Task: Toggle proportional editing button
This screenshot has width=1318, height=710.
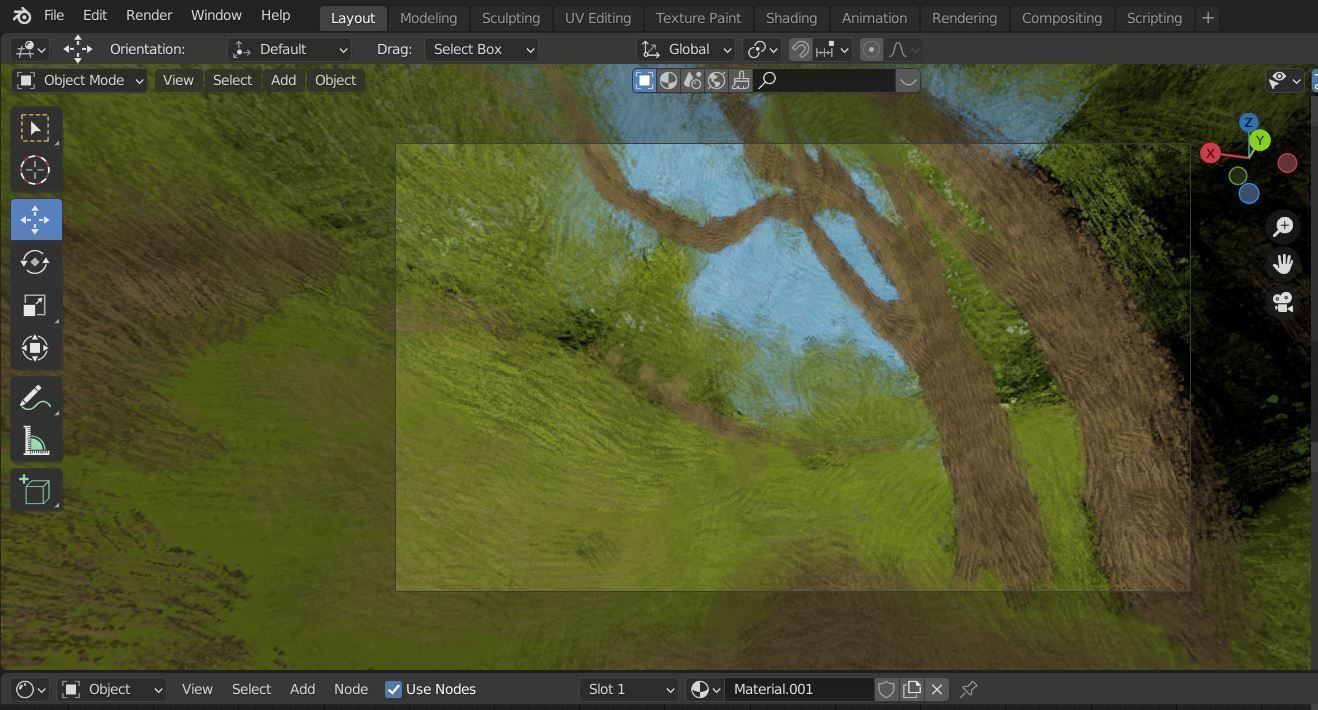Action: click(871, 49)
